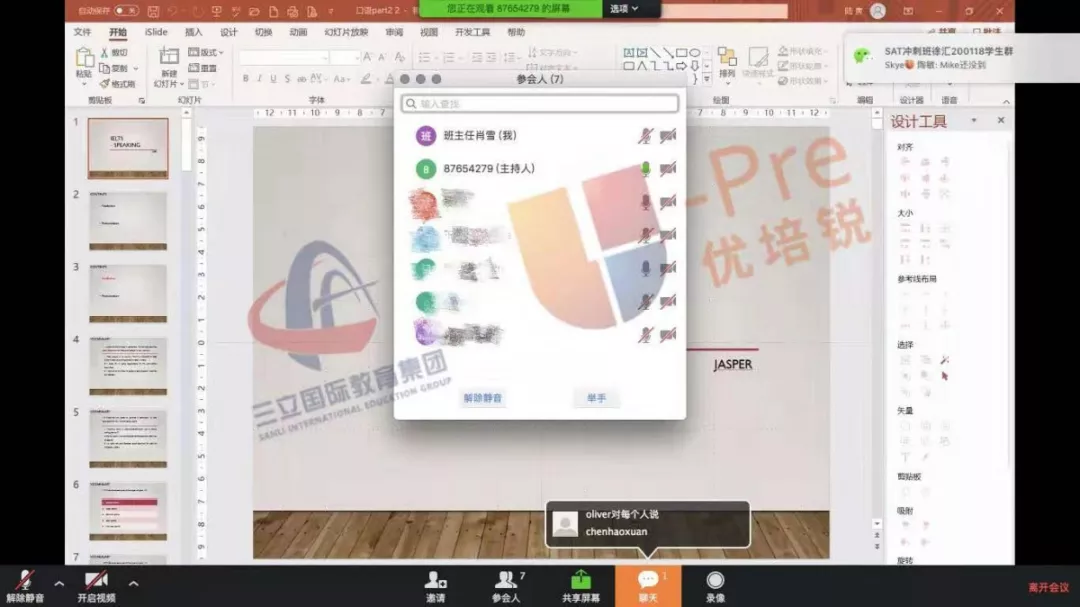Open the 设计工具 panel options dropdown arrow
Screen dimensions: 1080x607
pos(974,121)
